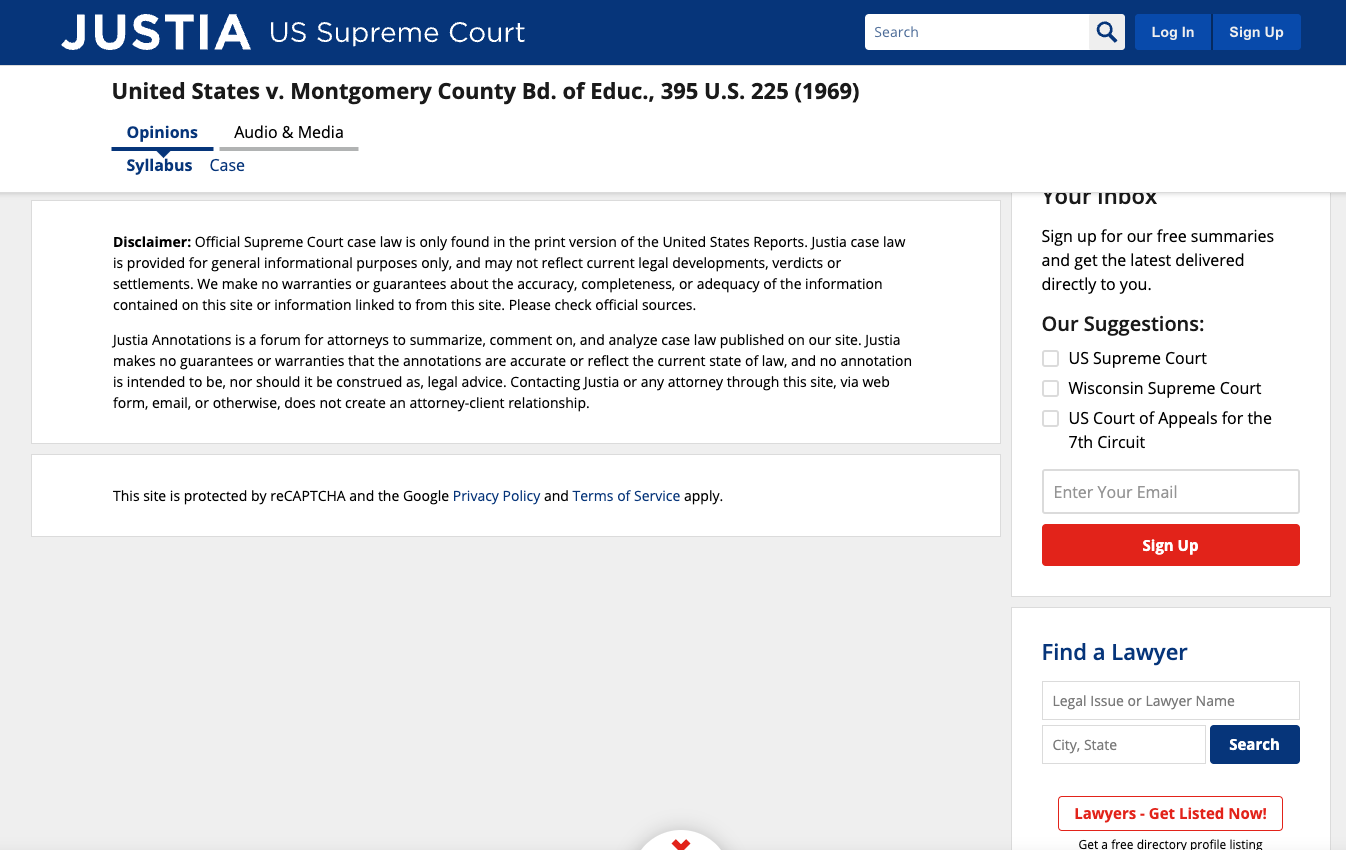1346x850 pixels.
Task: Click Lawyers - Get Listed Now! button
Action: coord(1170,813)
